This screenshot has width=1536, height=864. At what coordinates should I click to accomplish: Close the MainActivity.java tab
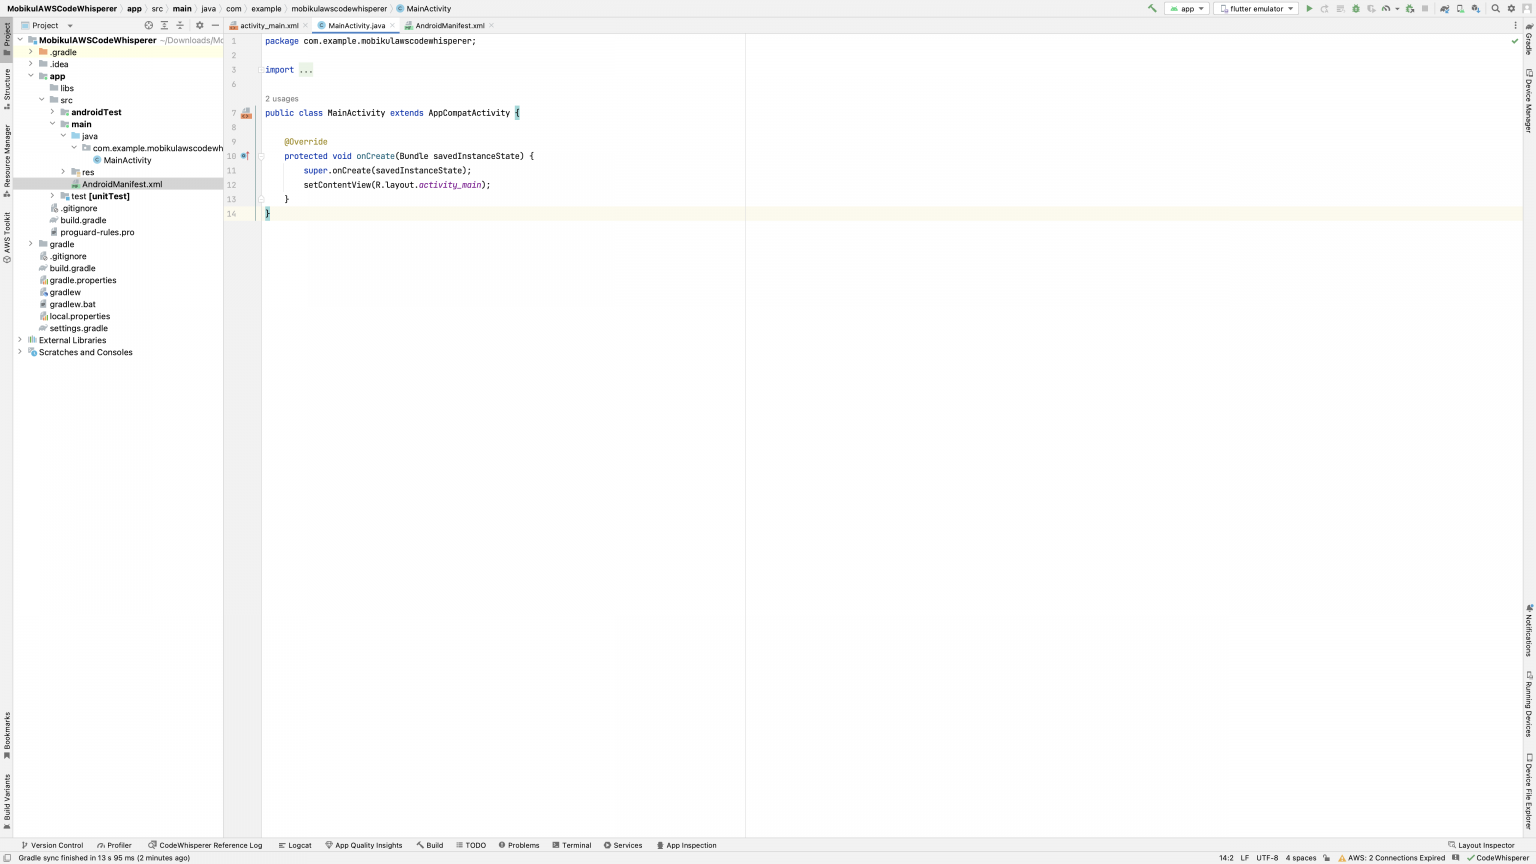coord(393,25)
